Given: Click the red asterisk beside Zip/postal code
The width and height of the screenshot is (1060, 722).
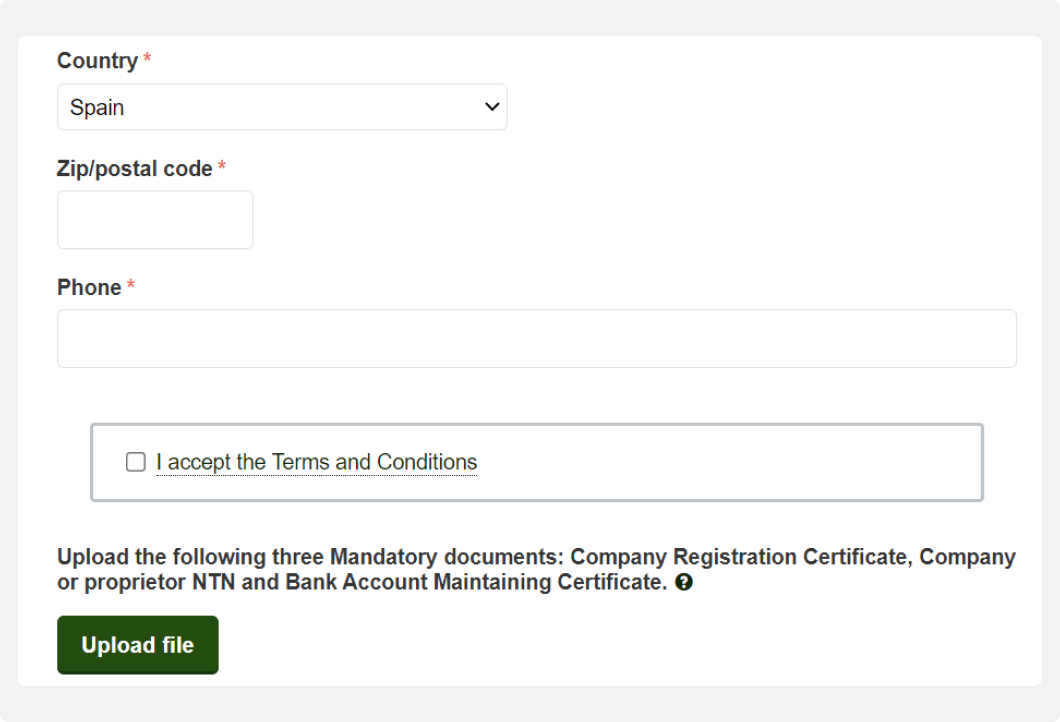Looking at the screenshot, I should coord(222,169).
